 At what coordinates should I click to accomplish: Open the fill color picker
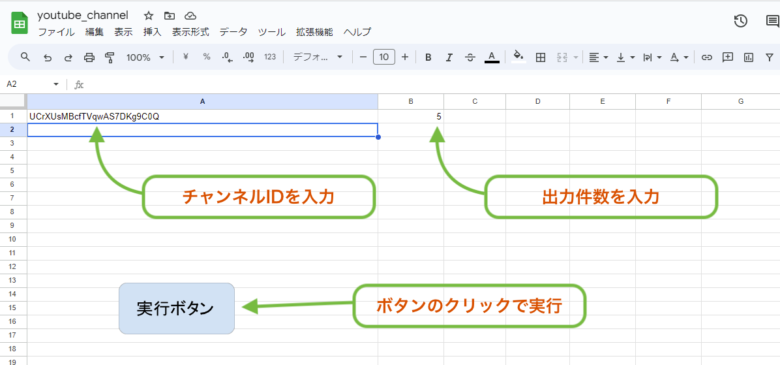(x=519, y=56)
